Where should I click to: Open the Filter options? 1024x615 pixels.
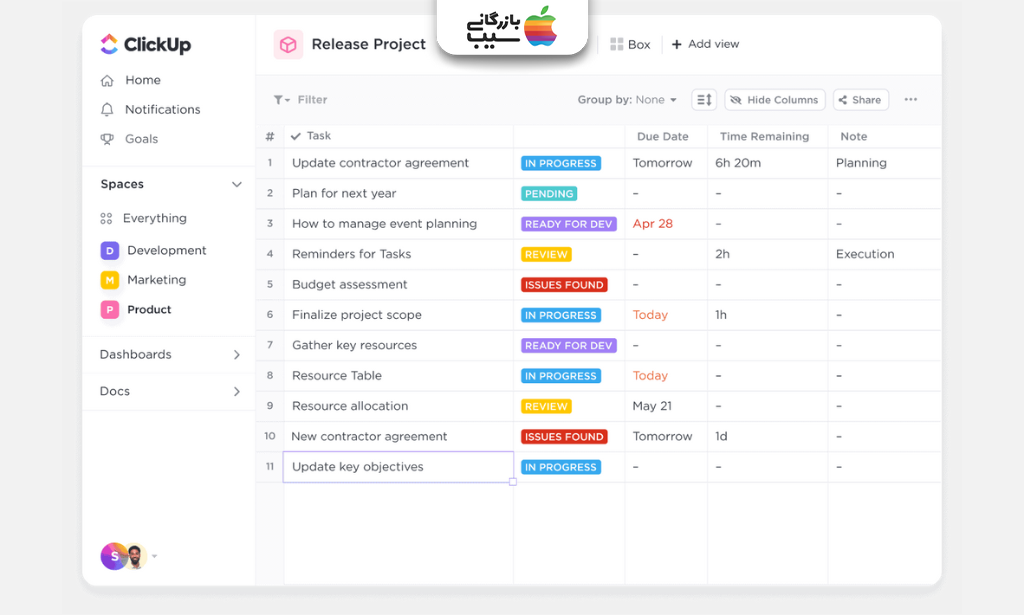301,100
